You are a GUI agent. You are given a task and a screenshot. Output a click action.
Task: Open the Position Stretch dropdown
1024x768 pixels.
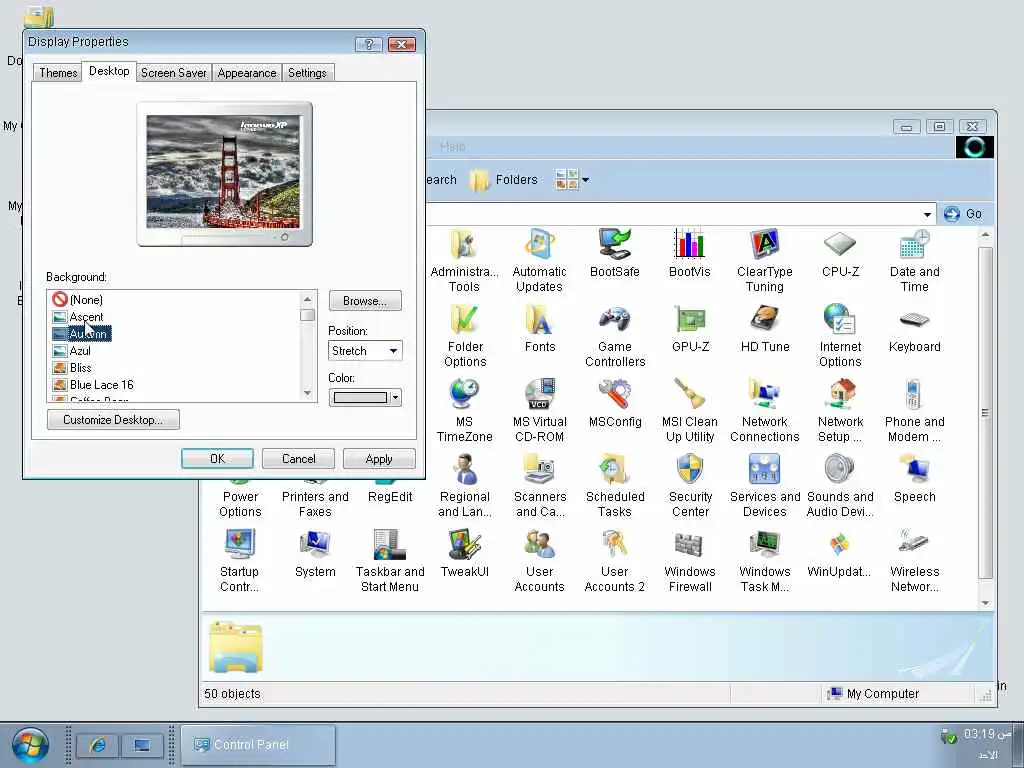pyautogui.click(x=365, y=351)
